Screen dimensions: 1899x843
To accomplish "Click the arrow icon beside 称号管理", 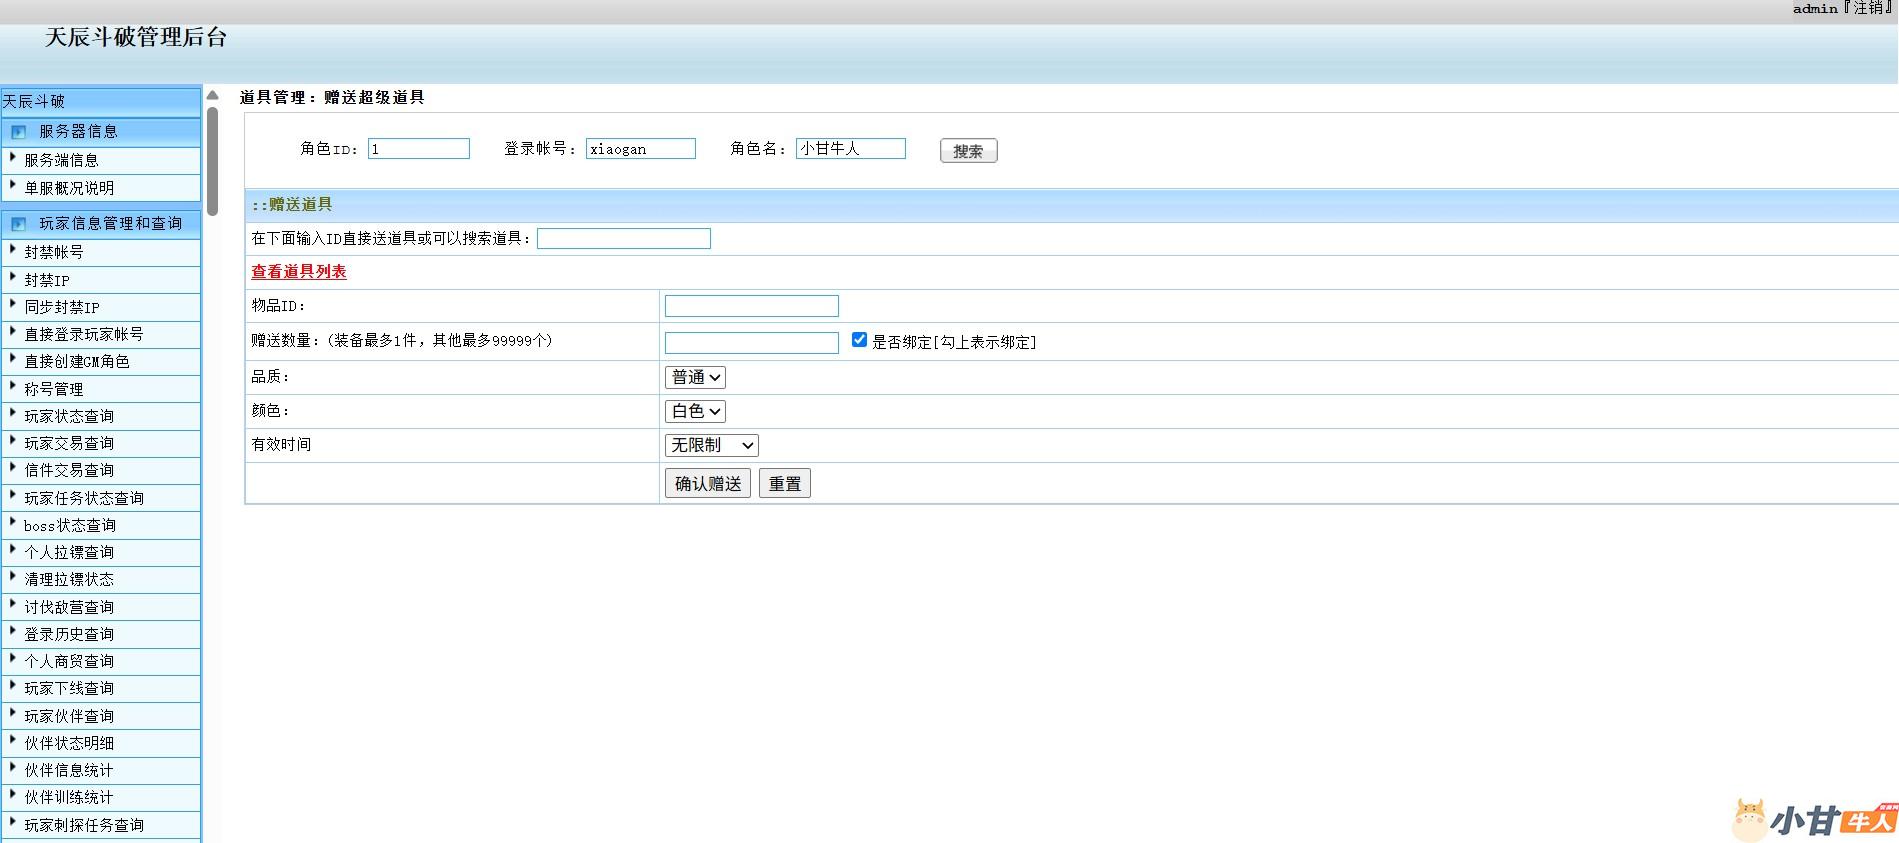I will pyautogui.click(x=13, y=387).
